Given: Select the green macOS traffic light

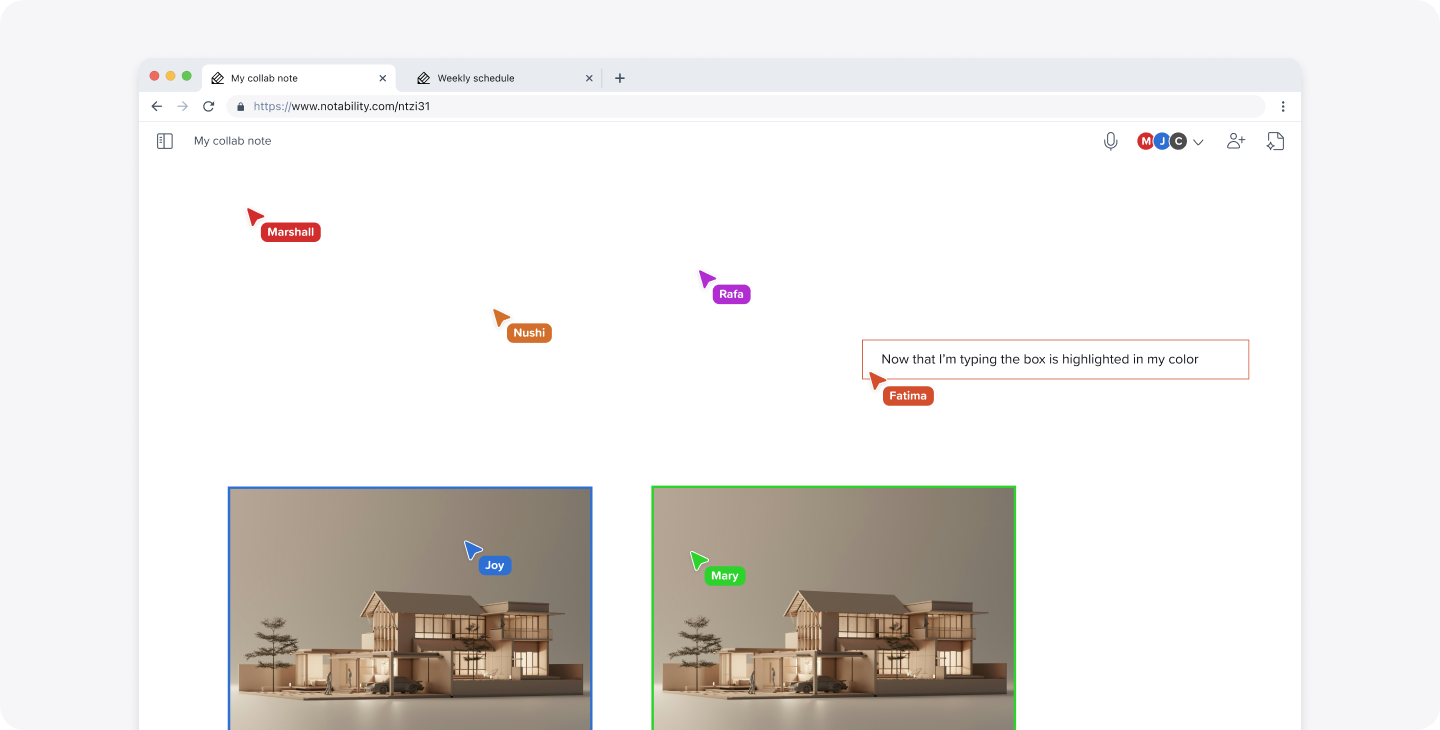Looking at the screenshot, I should click(x=187, y=74).
